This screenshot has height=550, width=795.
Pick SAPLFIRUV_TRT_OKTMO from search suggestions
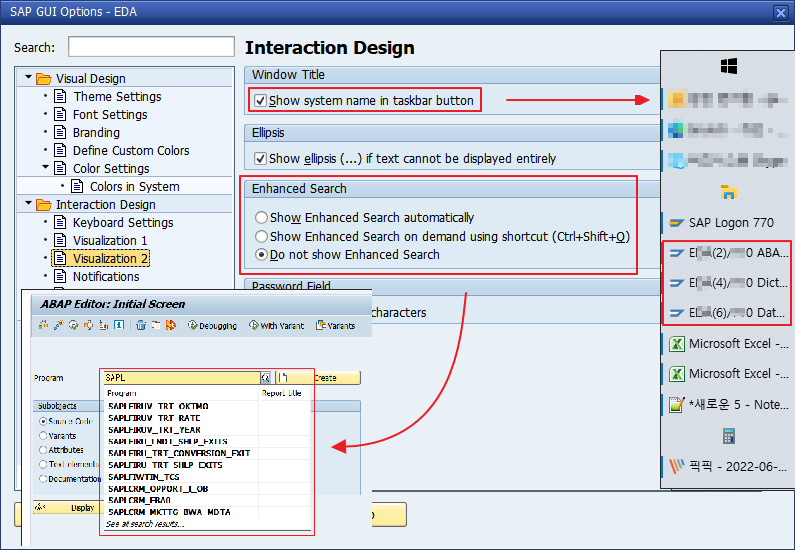(207, 406)
